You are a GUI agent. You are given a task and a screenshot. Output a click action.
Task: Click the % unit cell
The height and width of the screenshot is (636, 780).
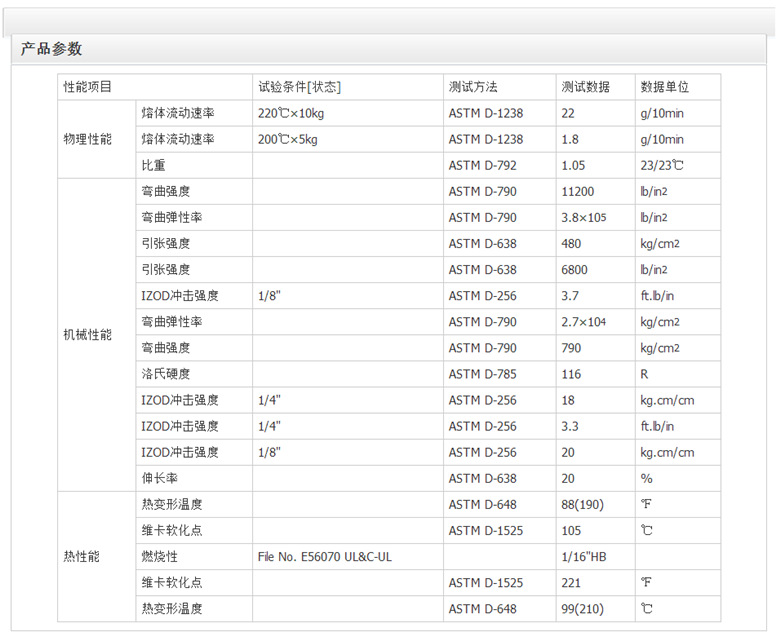click(678, 479)
